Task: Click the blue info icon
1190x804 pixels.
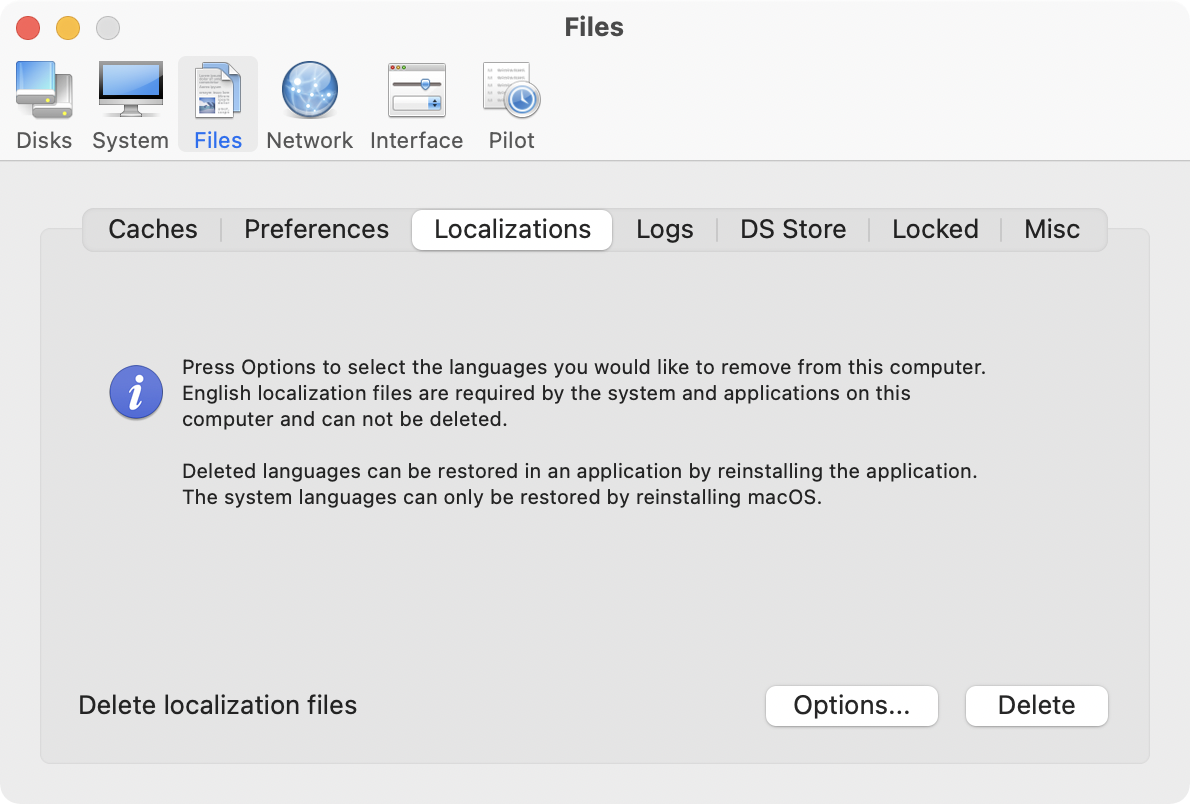Action: point(136,391)
